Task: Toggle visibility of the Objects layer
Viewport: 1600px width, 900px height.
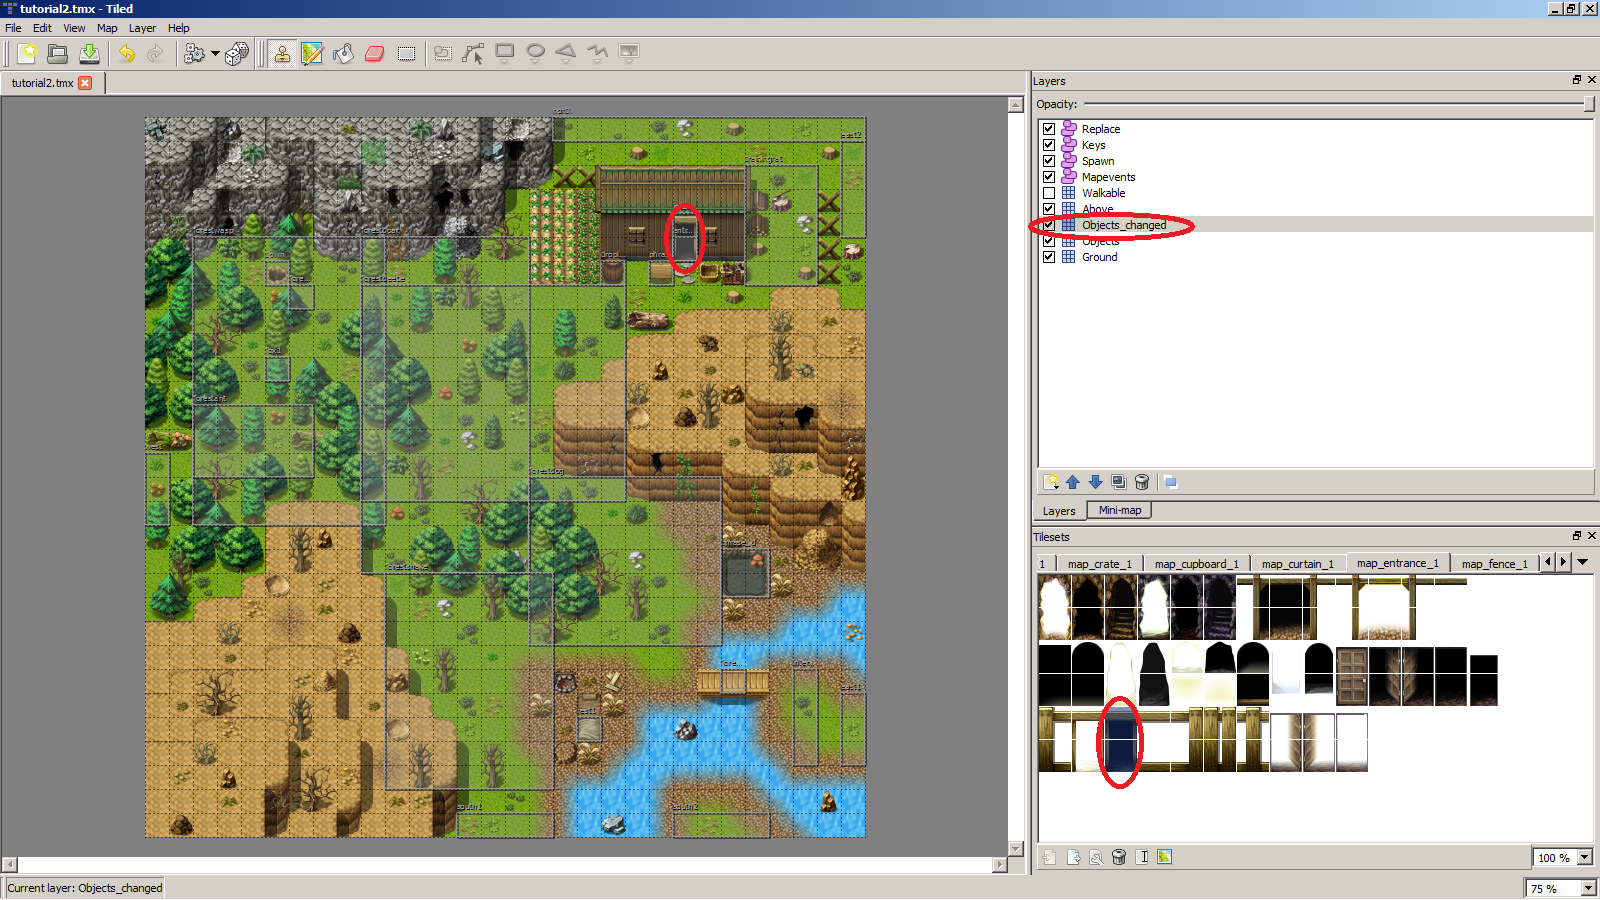Action: click(x=1049, y=241)
